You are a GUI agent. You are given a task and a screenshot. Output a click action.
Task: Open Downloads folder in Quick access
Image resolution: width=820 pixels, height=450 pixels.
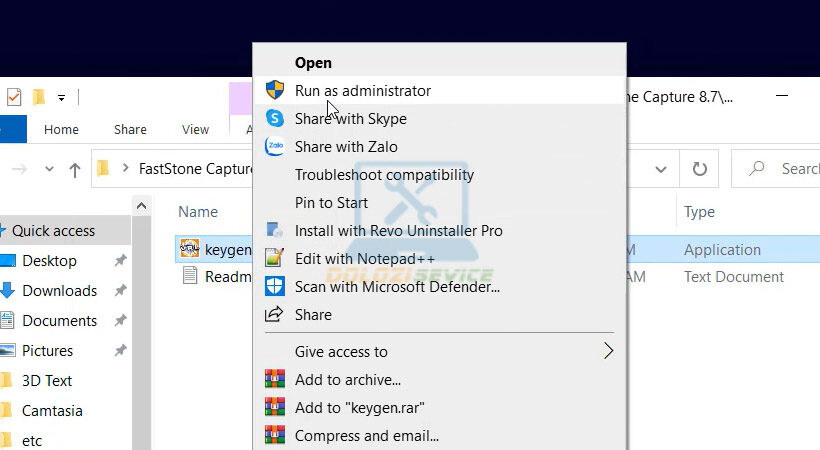pyautogui.click(x=60, y=291)
